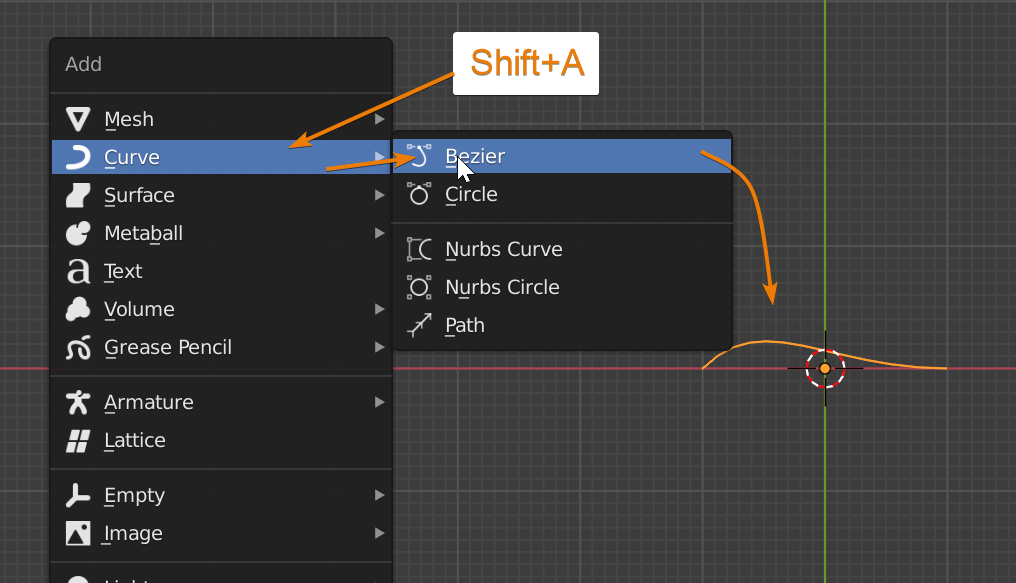This screenshot has width=1016, height=583.
Task: Select Circle in the Curve submenu
Action: (471, 195)
